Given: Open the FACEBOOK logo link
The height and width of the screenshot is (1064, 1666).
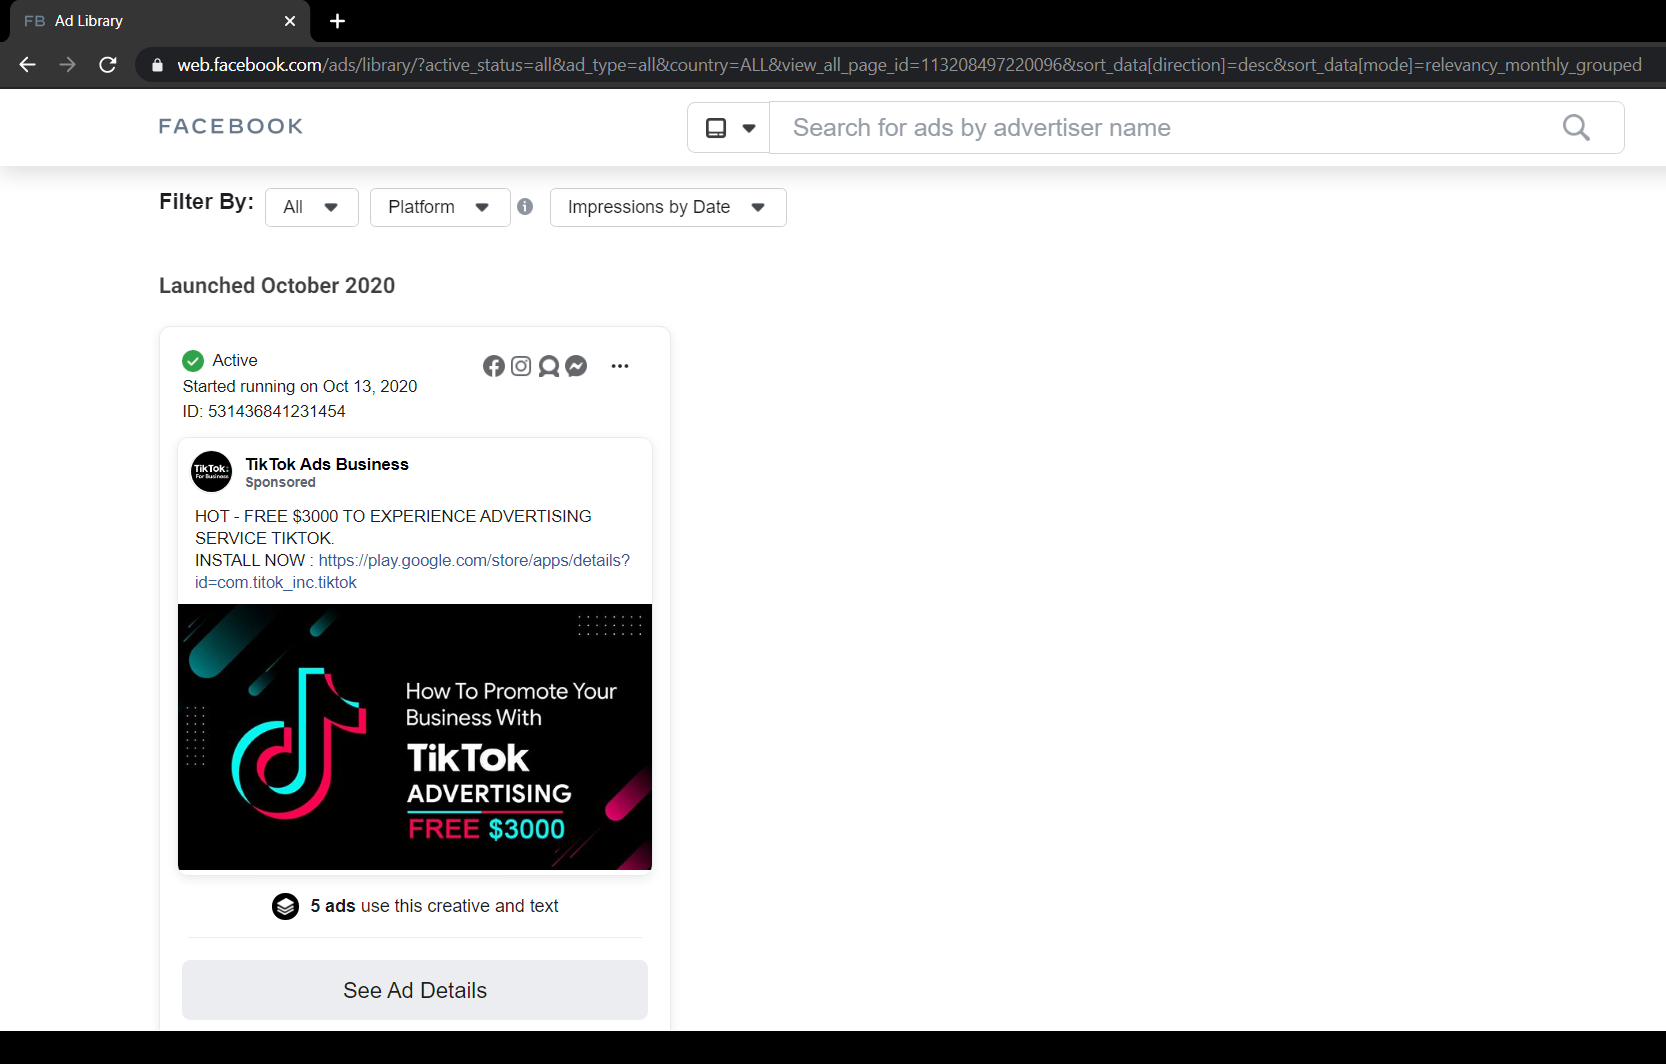Looking at the screenshot, I should pyautogui.click(x=231, y=126).
